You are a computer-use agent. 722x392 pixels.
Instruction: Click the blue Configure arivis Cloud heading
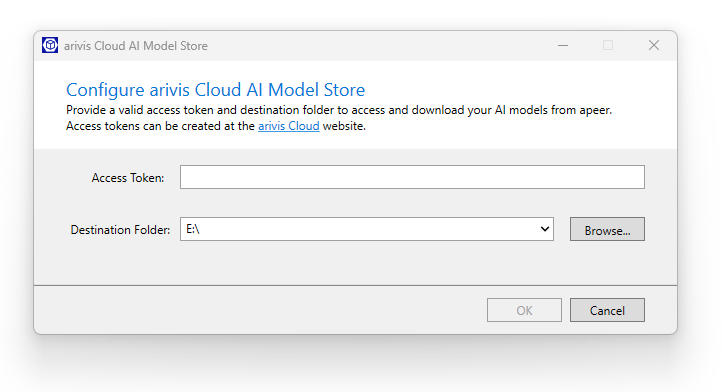click(215, 90)
